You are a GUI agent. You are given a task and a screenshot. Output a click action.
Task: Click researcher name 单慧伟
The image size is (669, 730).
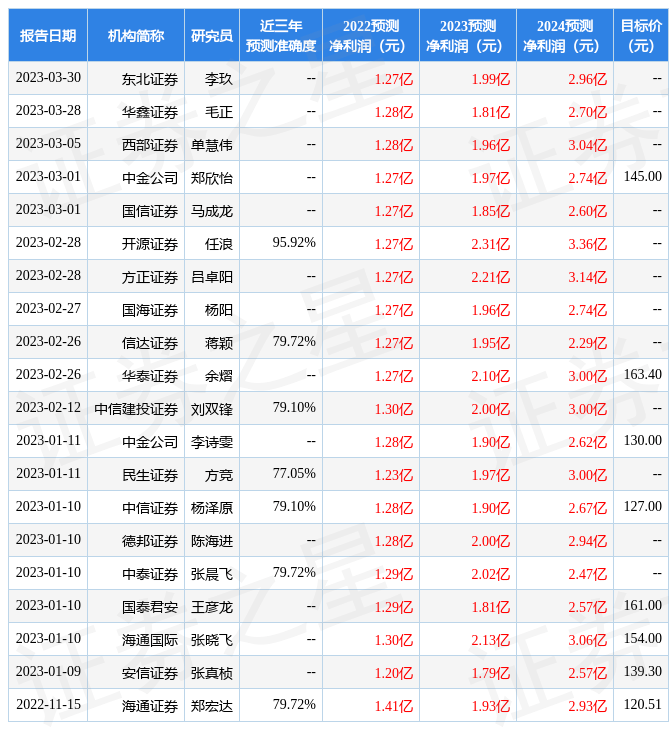[212, 145]
